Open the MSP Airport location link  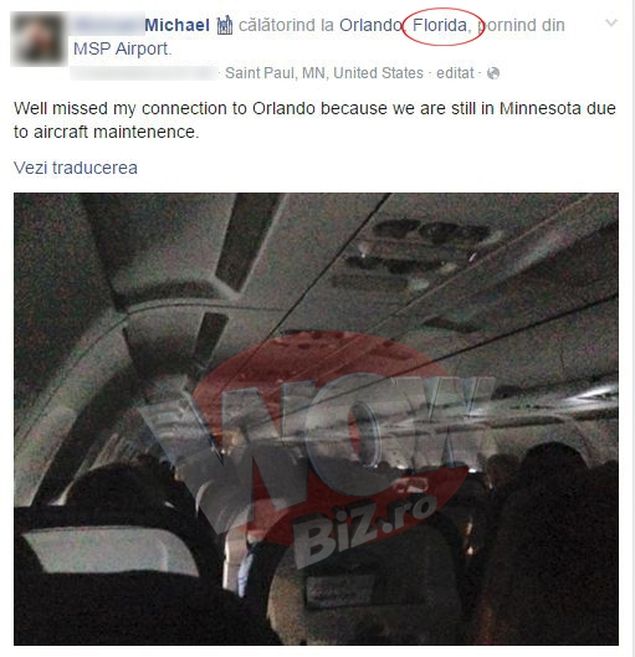tap(121, 49)
